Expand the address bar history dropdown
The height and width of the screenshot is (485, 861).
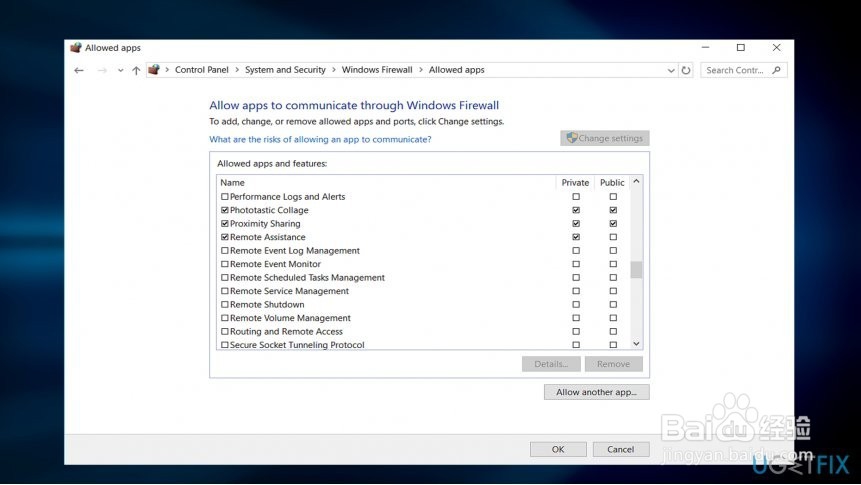671,70
